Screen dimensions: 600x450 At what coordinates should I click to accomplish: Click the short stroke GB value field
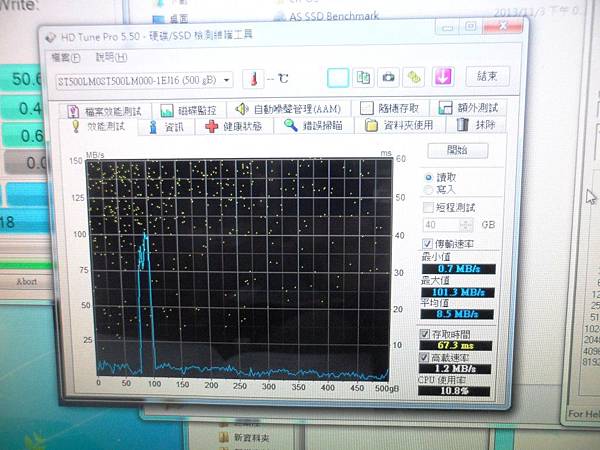[x=441, y=225]
